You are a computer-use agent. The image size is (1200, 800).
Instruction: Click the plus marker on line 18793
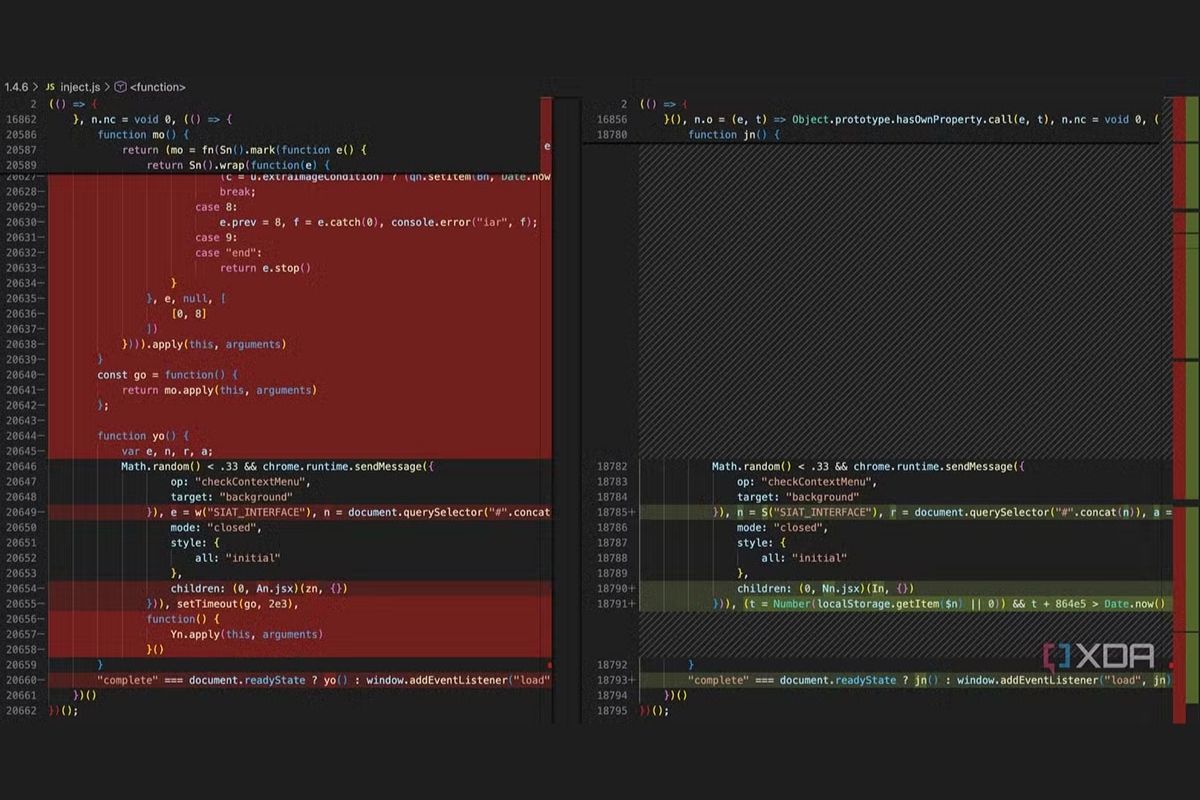point(631,680)
